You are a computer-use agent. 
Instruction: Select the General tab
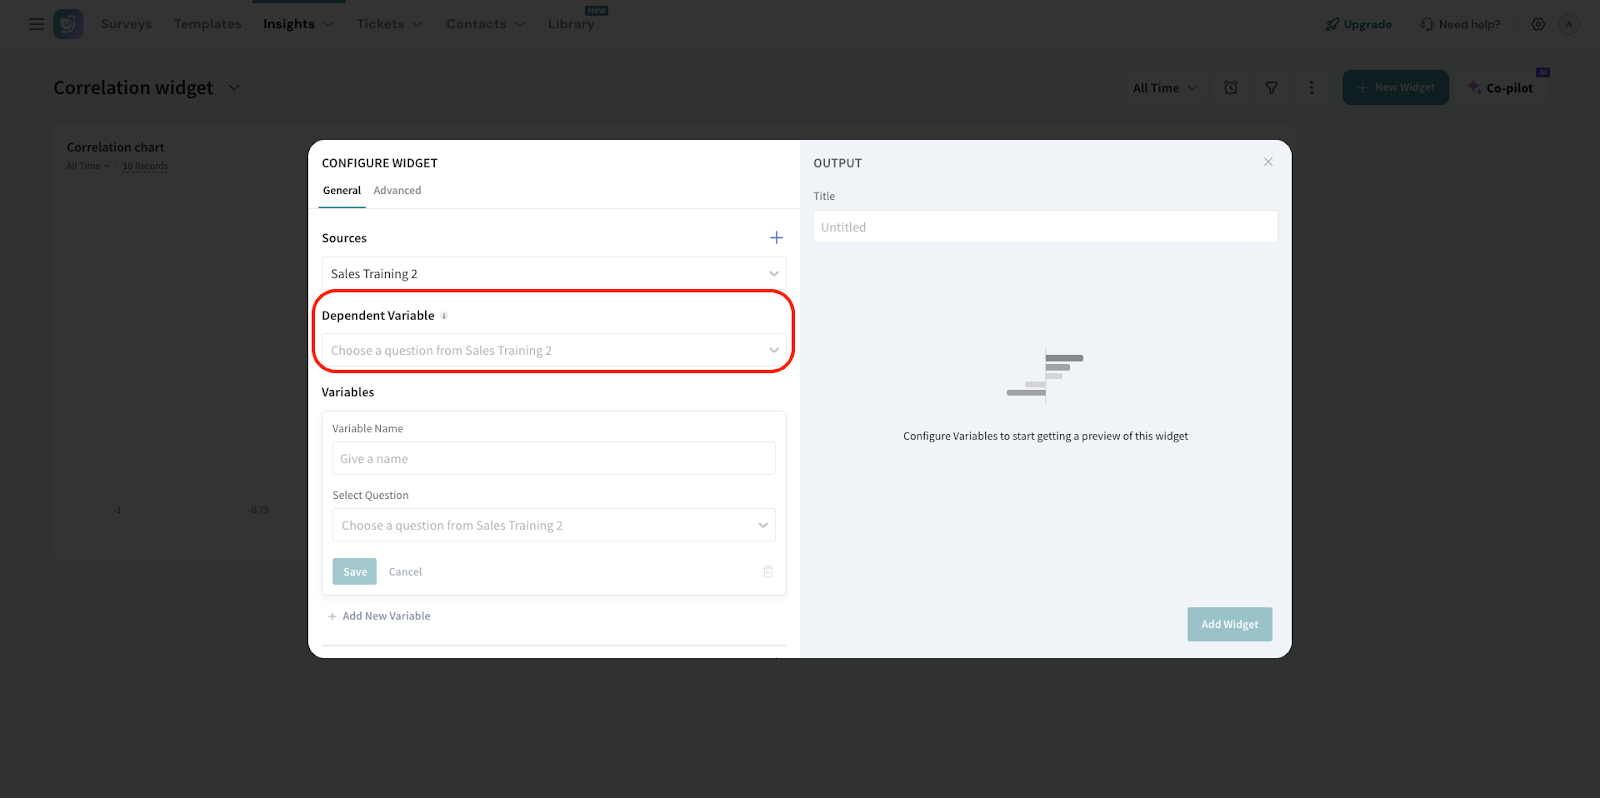[342, 191]
